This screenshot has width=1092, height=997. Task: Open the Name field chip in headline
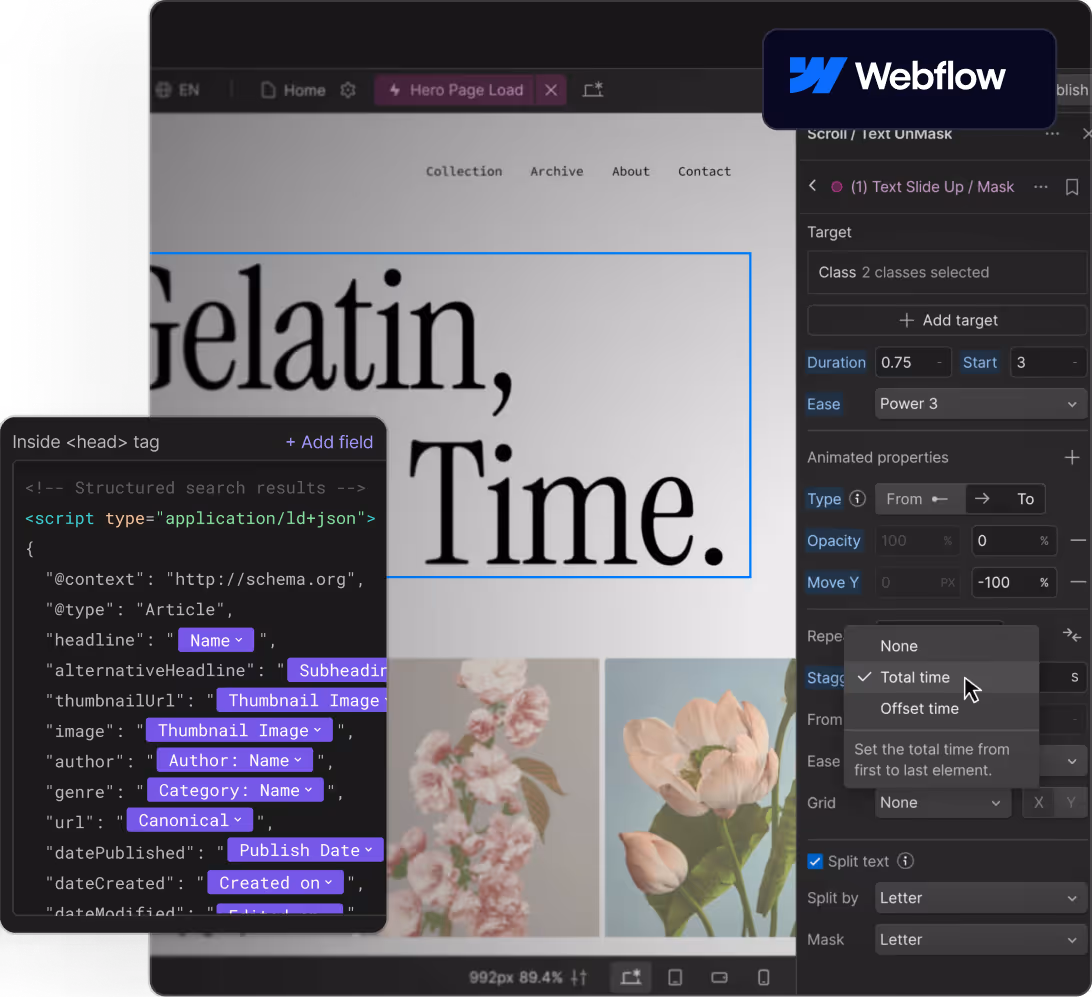pyautogui.click(x=216, y=641)
